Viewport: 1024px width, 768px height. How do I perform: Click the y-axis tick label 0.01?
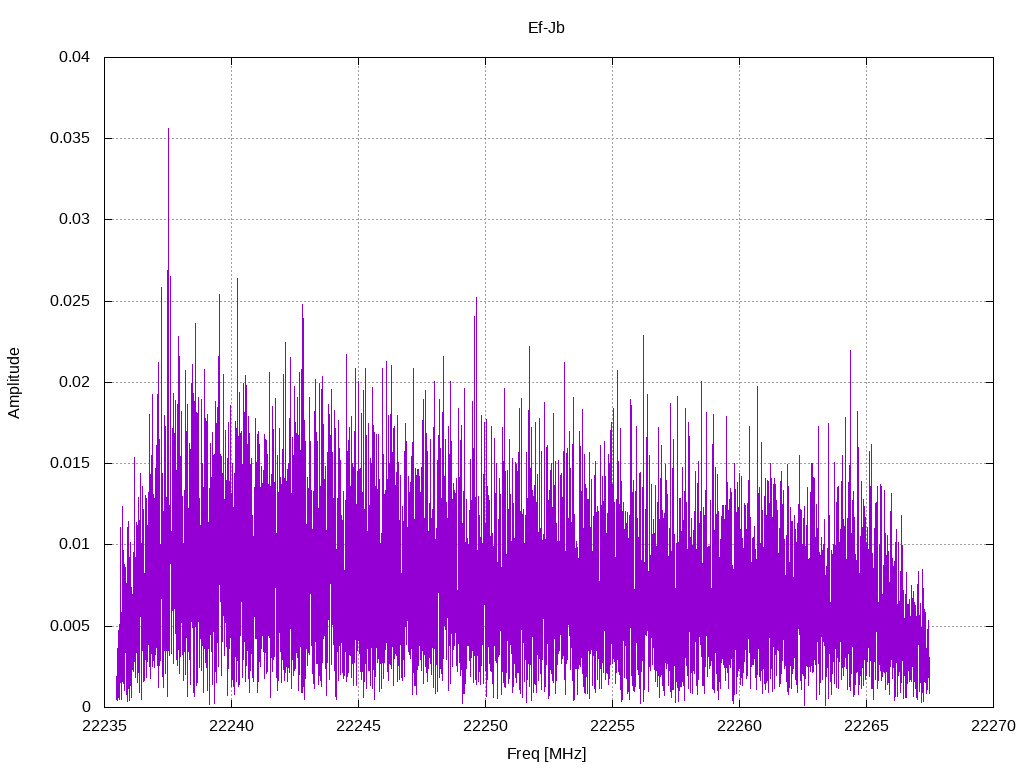tap(74, 544)
